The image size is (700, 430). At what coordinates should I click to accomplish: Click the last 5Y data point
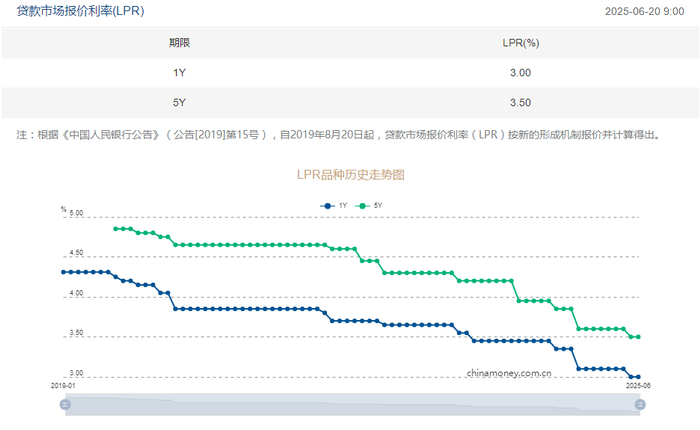click(x=638, y=337)
